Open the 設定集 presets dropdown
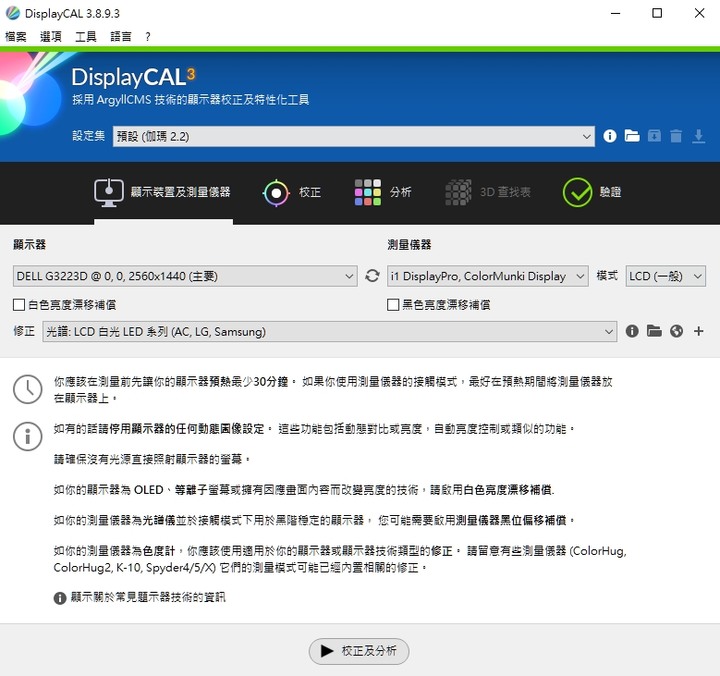Screen dimensions: 720x676 [354, 136]
